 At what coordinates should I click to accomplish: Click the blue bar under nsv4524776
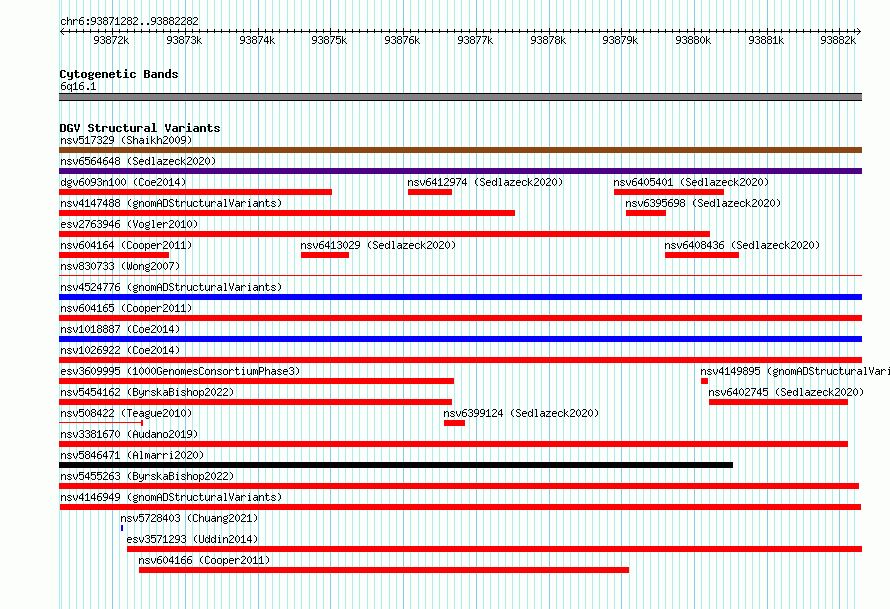click(460, 297)
